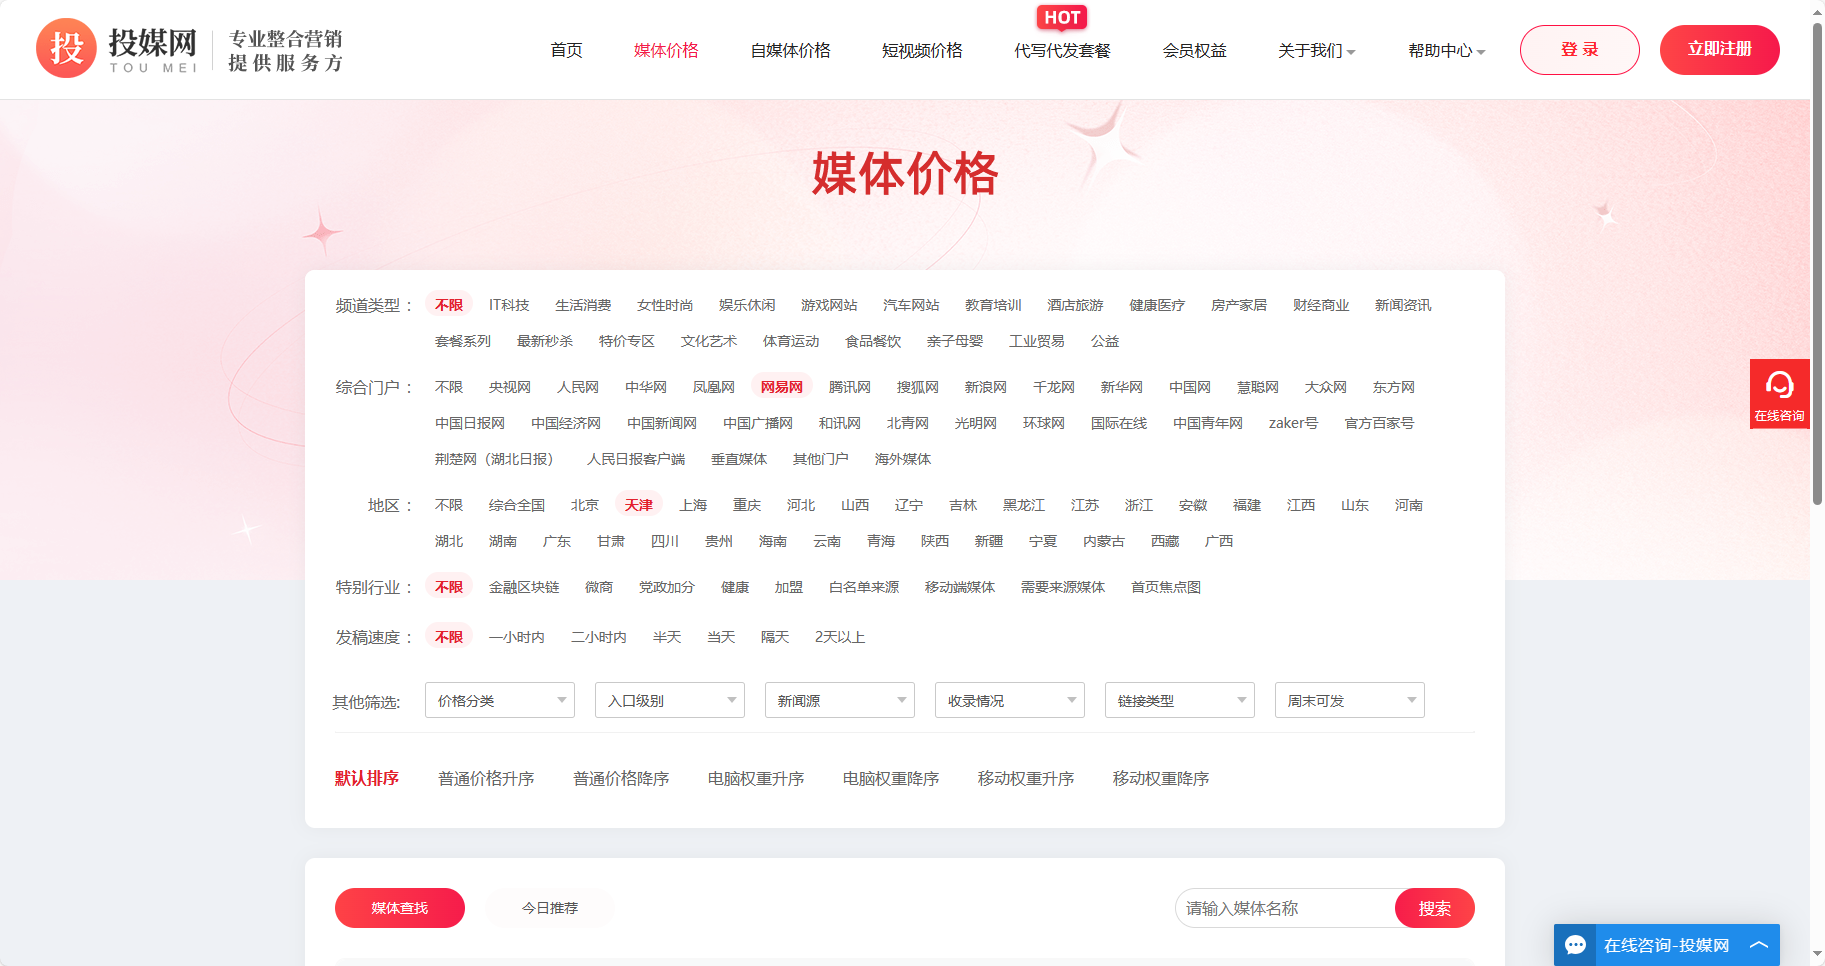Sort by 移动权重升序
The width and height of the screenshot is (1825, 966).
pyautogui.click(x=1026, y=778)
